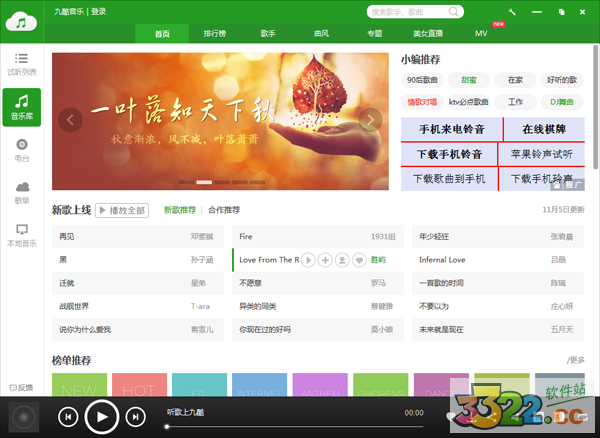The image size is (600, 438).
Task: Open the blue INTERNET chart tile
Action: (259, 385)
